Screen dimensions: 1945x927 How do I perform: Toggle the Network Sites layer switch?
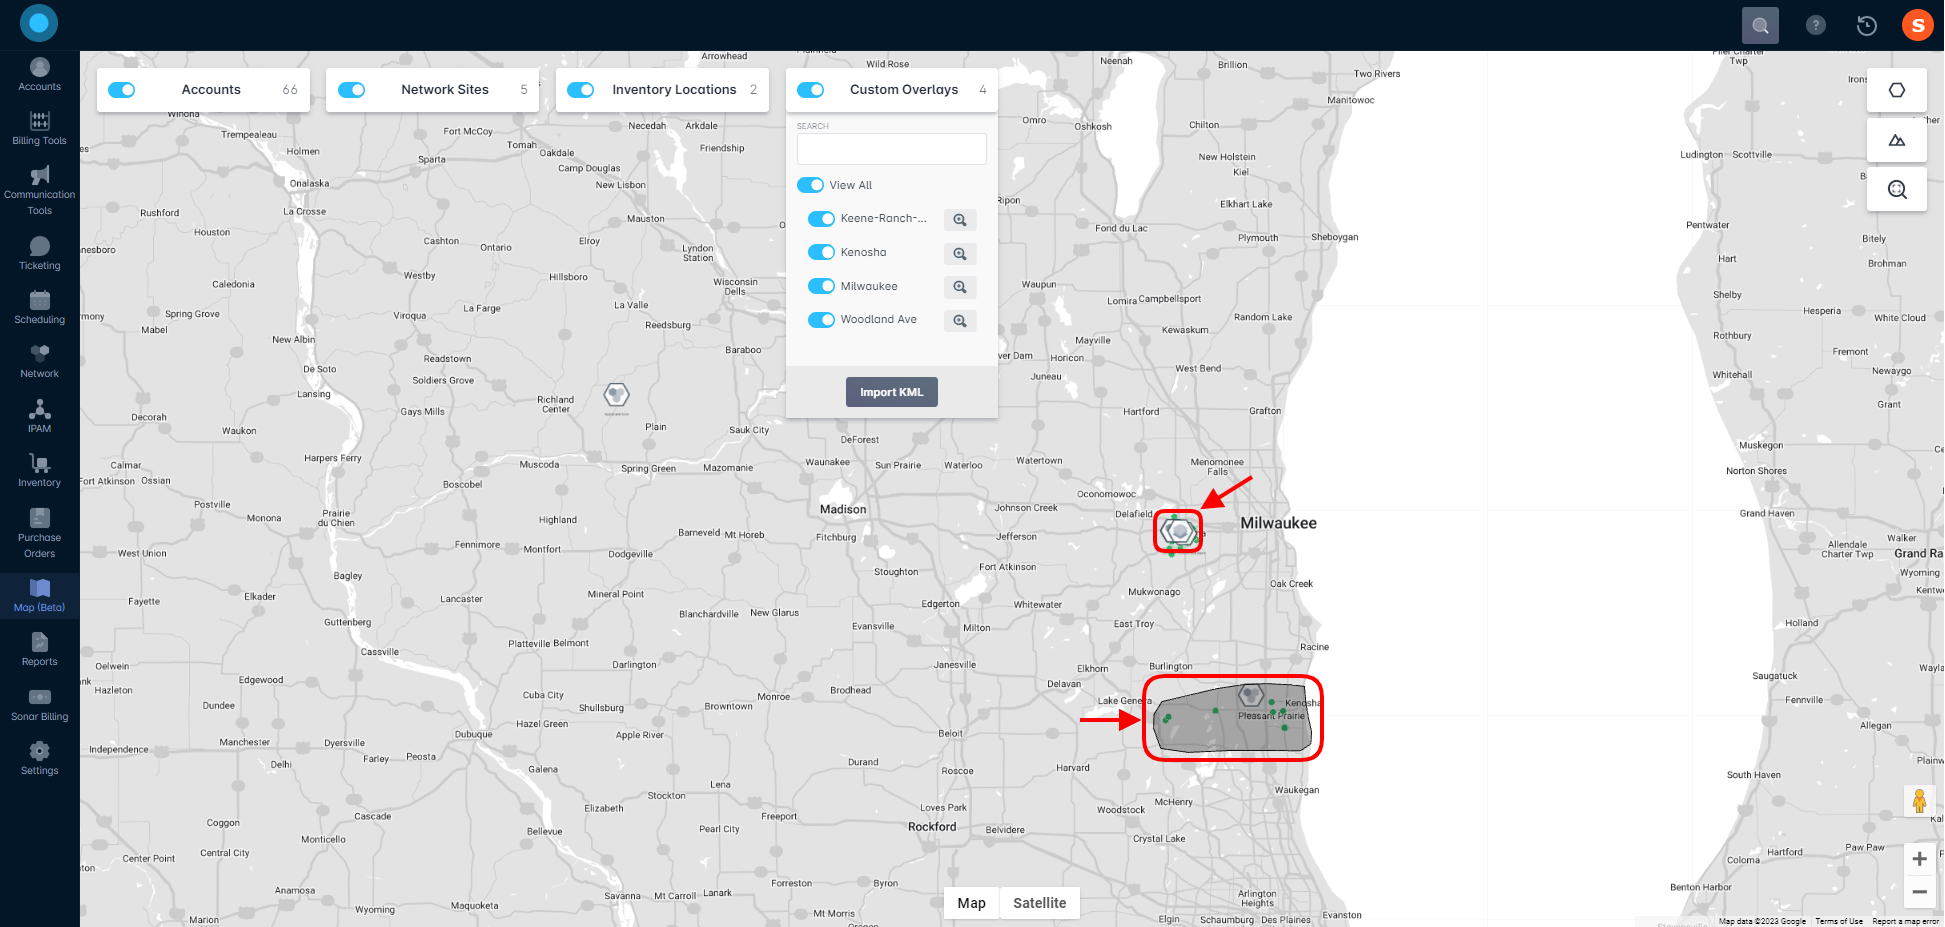[x=351, y=90]
